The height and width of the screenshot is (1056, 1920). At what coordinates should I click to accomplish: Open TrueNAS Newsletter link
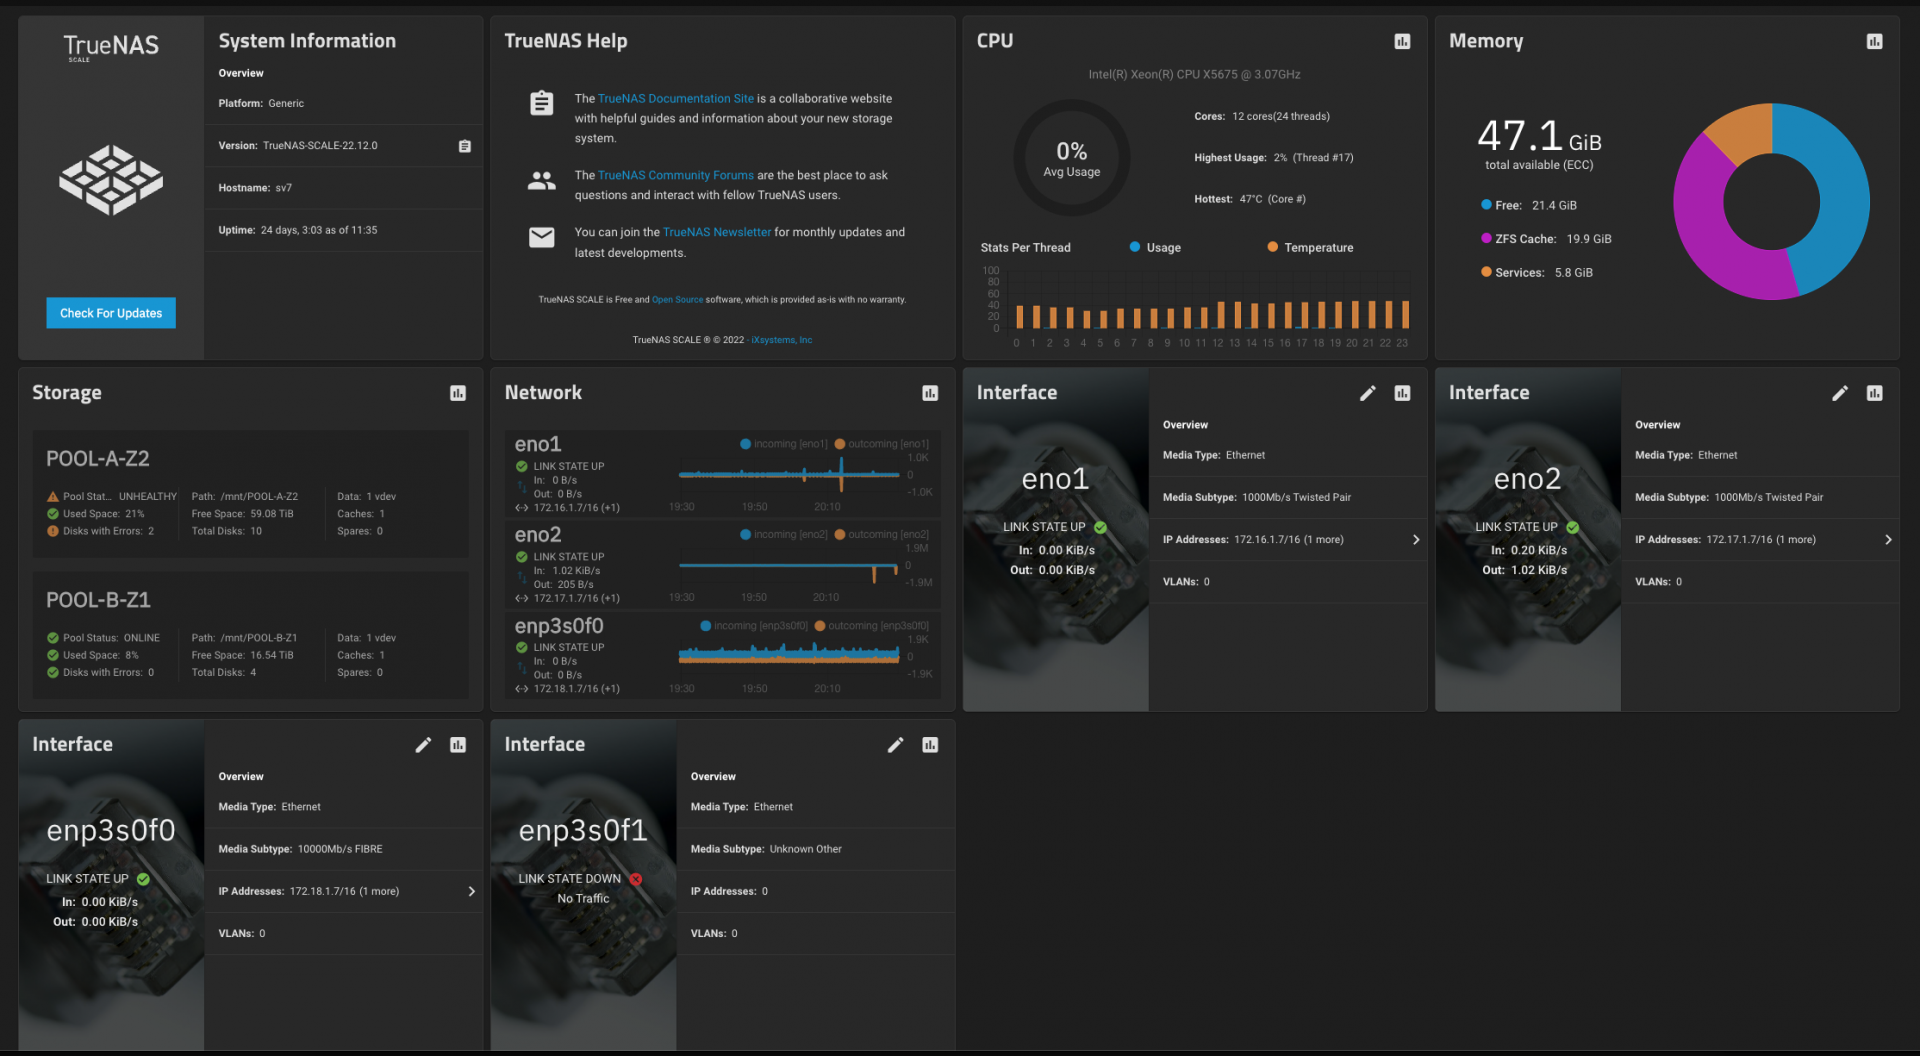717,232
